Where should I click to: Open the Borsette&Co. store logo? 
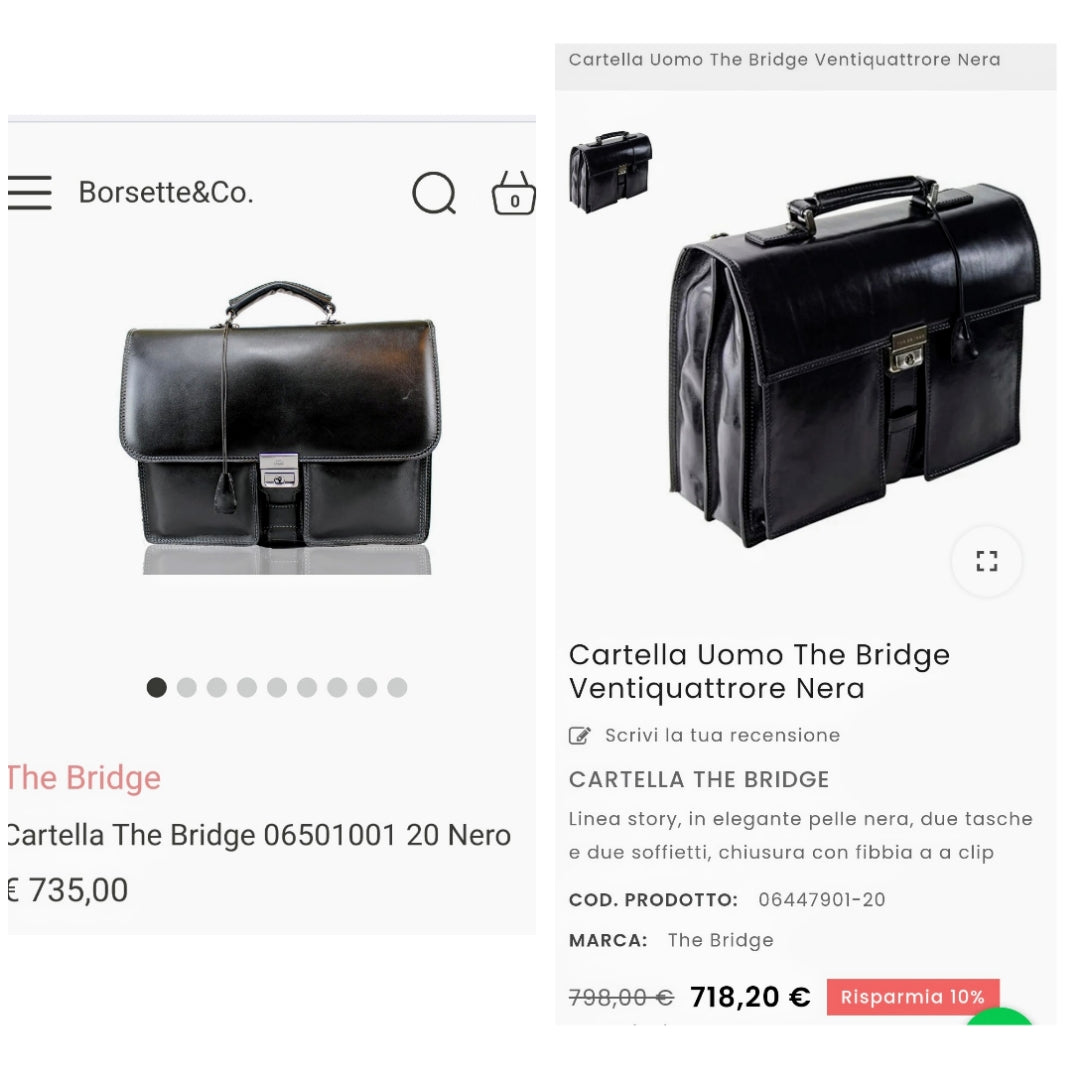tap(166, 192)
